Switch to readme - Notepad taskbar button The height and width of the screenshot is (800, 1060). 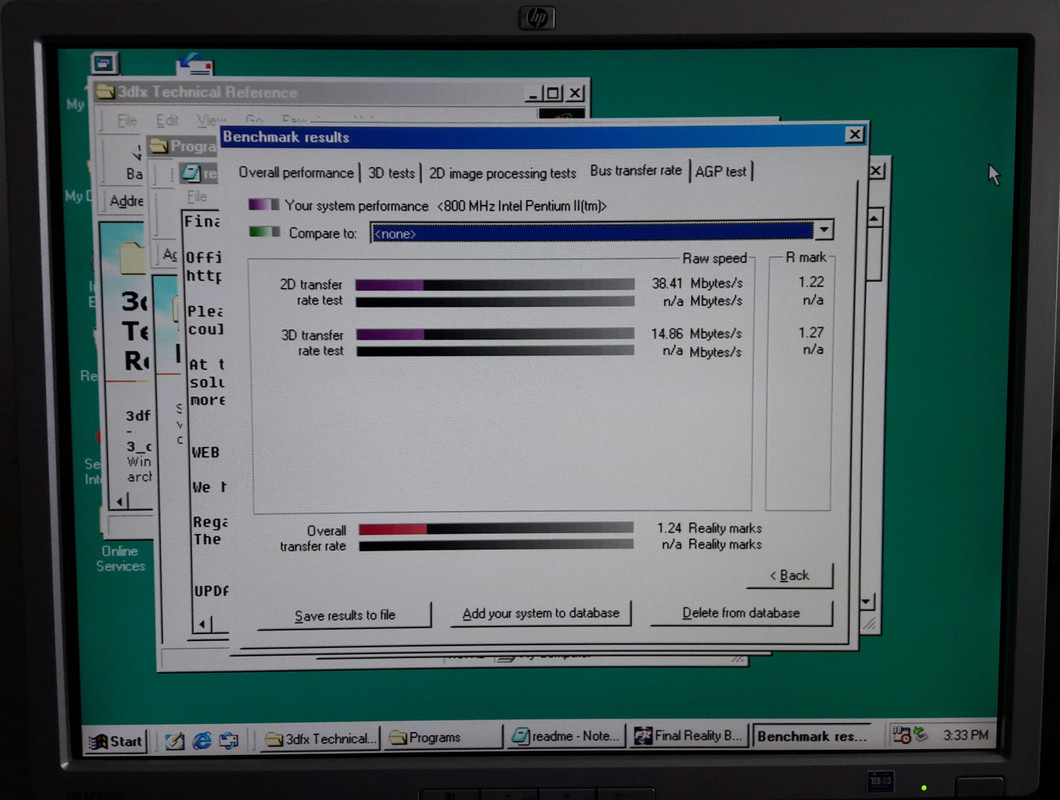click(567, 736)
